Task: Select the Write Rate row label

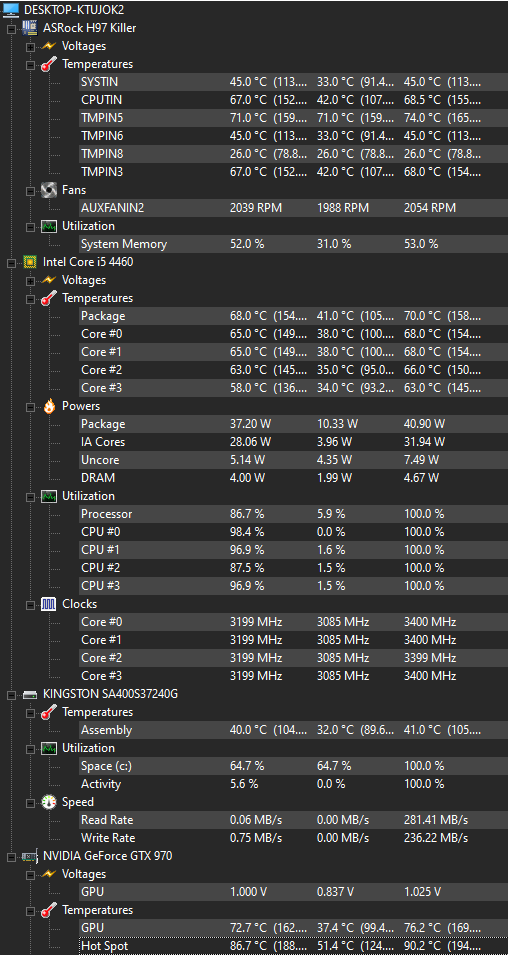Action: pyautogui.click(x=107, y=838)
